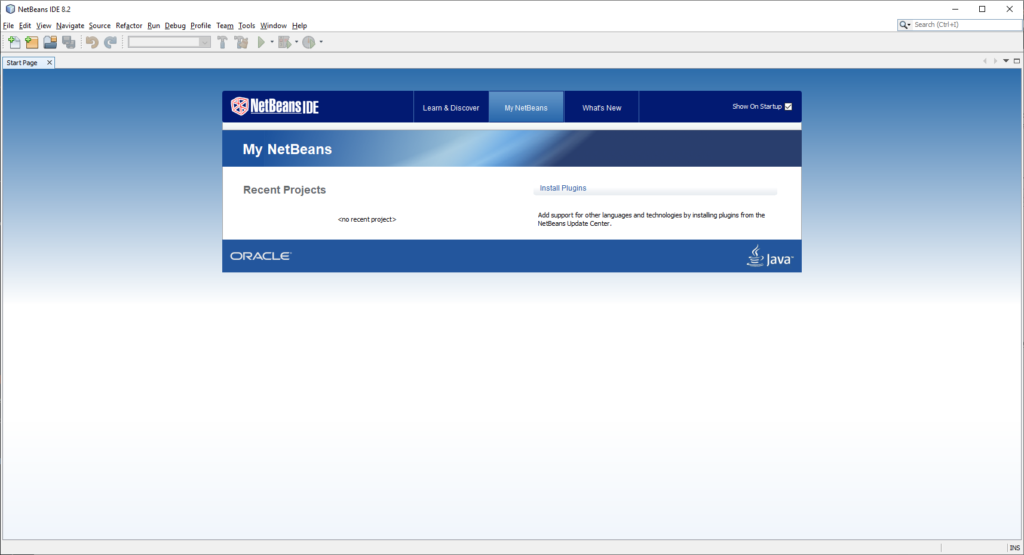
Task: Click the Open Project toolbar icon
Action: 50,42
